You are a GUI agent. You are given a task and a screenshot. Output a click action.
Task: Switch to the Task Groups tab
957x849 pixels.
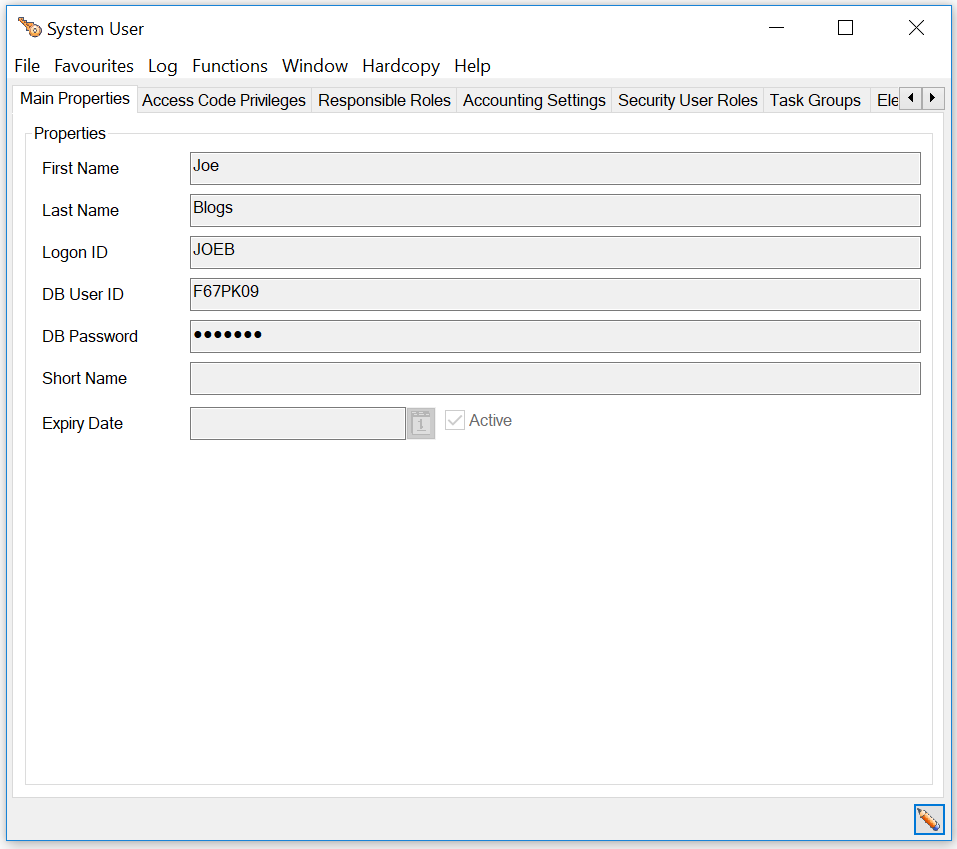pos(815,100)
